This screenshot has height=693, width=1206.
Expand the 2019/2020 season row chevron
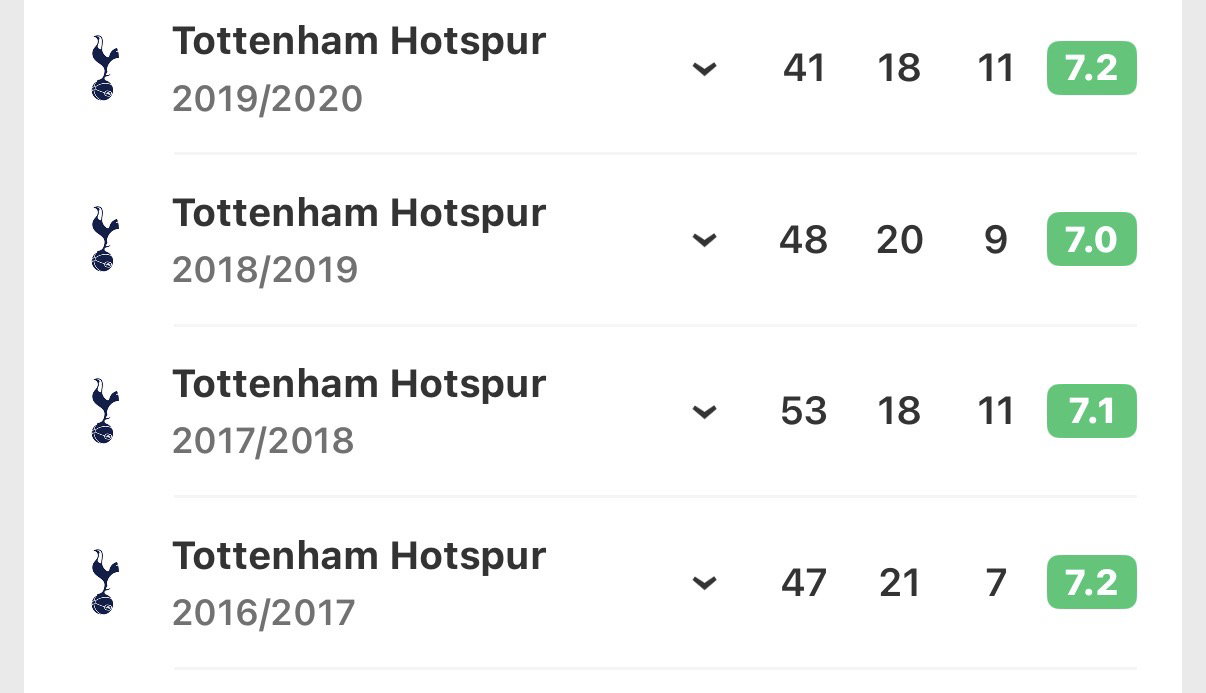coord(705,69)
